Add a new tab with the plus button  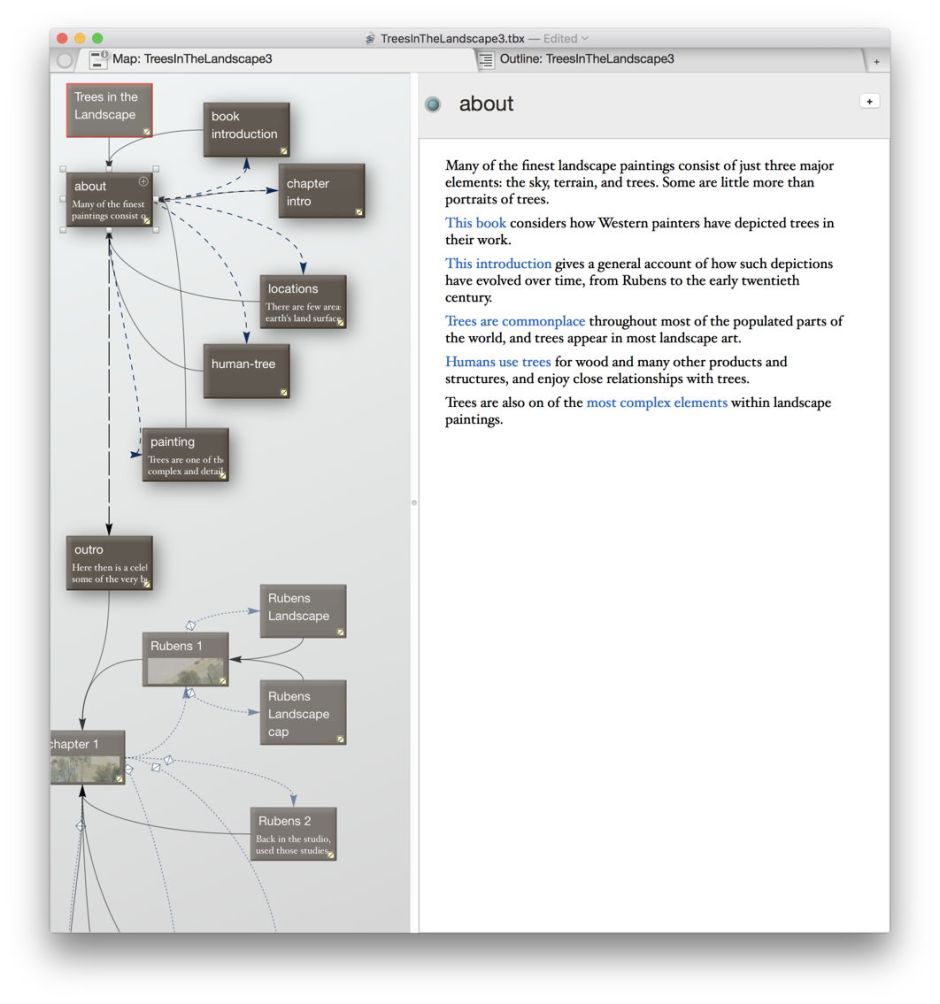coord(877,61)
